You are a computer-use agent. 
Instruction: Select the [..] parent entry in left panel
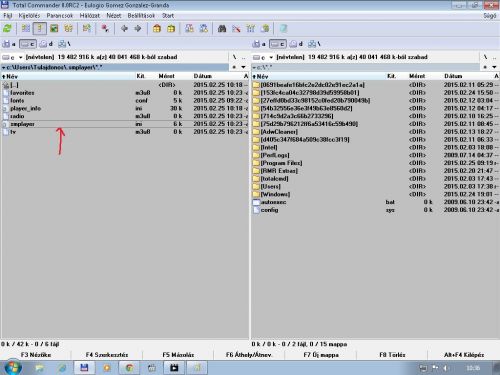(125, 85)
